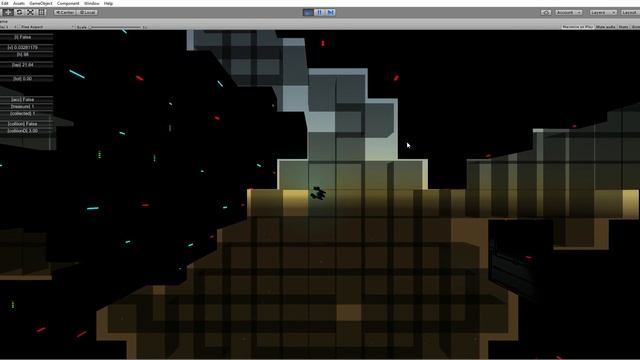The height and width of the screenshot is (360, 640).
Task: Open the Free Aspect dropdown
Action: click(46, 27)
